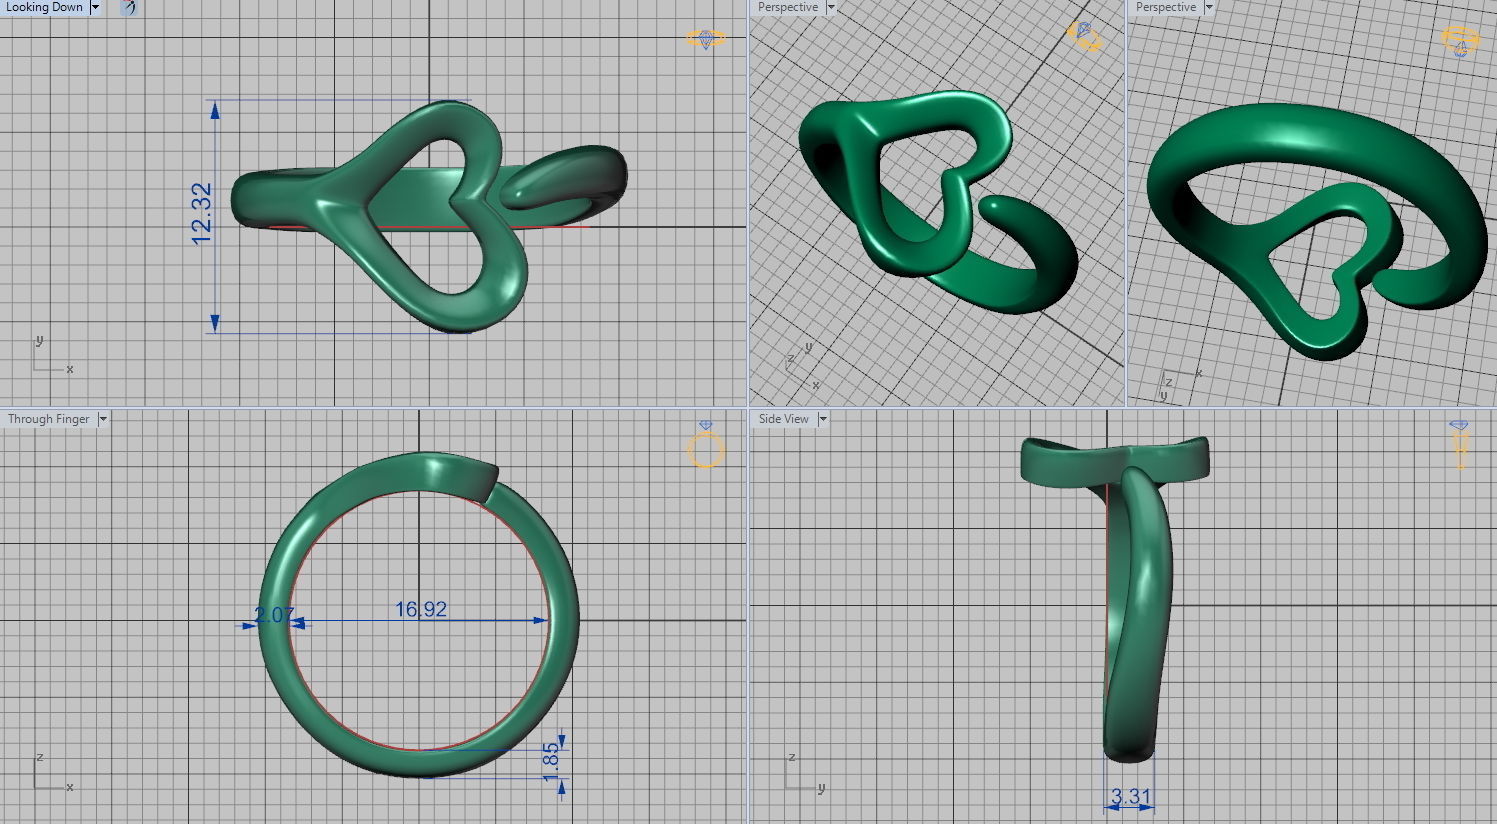Select the 2.07 band thickness dimension

[273, 615]
